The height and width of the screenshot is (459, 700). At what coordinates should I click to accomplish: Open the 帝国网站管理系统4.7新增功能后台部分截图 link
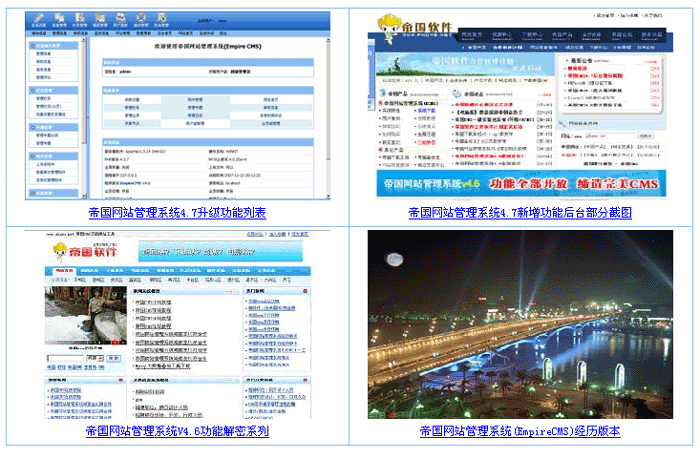tap(519, 213)
